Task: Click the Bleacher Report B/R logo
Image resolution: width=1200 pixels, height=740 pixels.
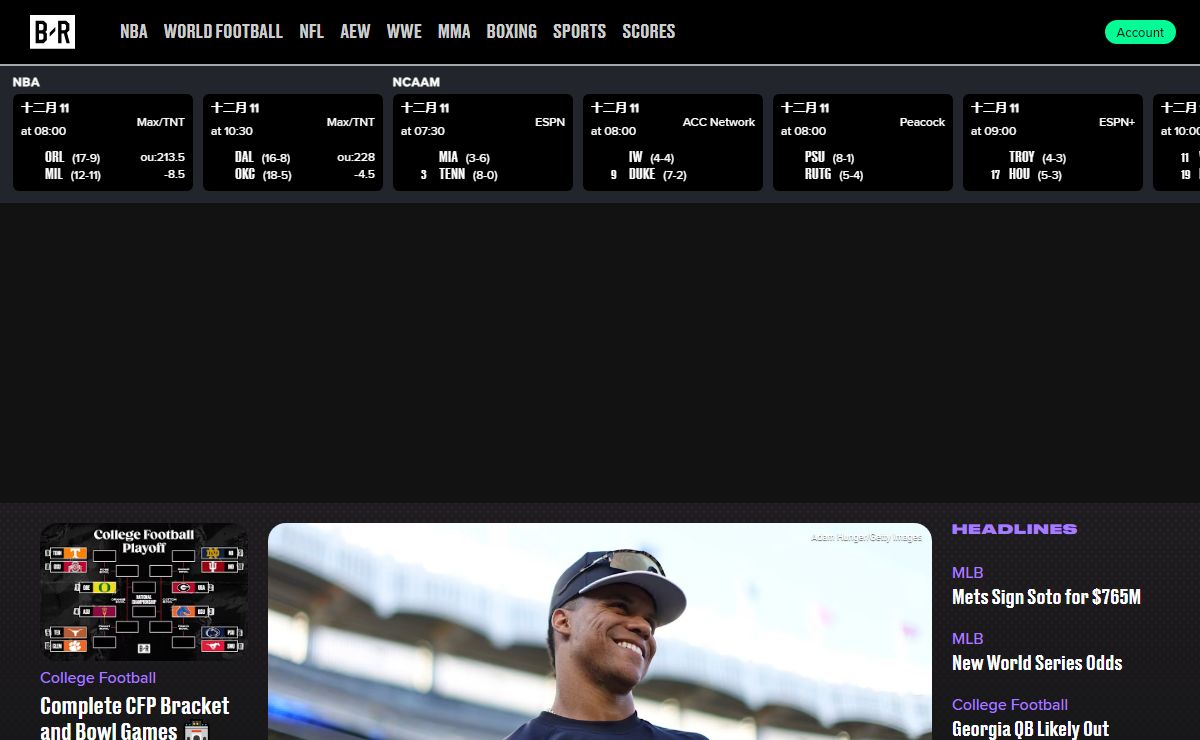Action: tap(52, 32)
